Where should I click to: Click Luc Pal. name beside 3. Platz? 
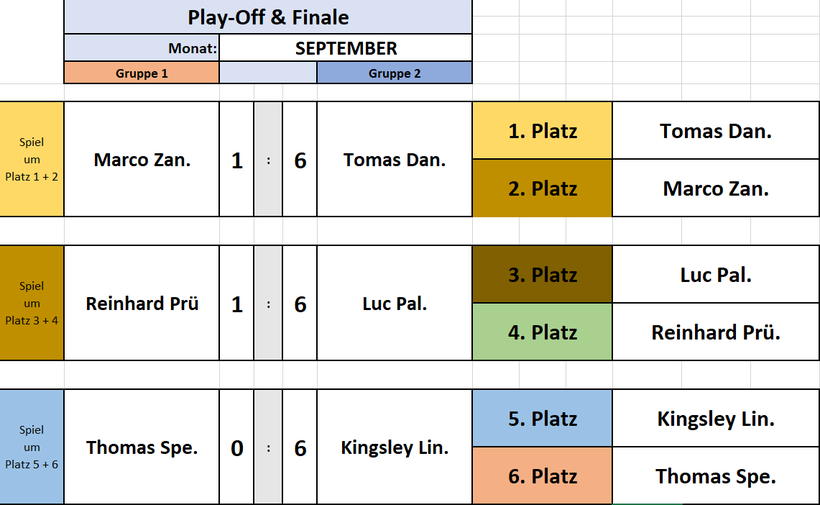[715, 275]
